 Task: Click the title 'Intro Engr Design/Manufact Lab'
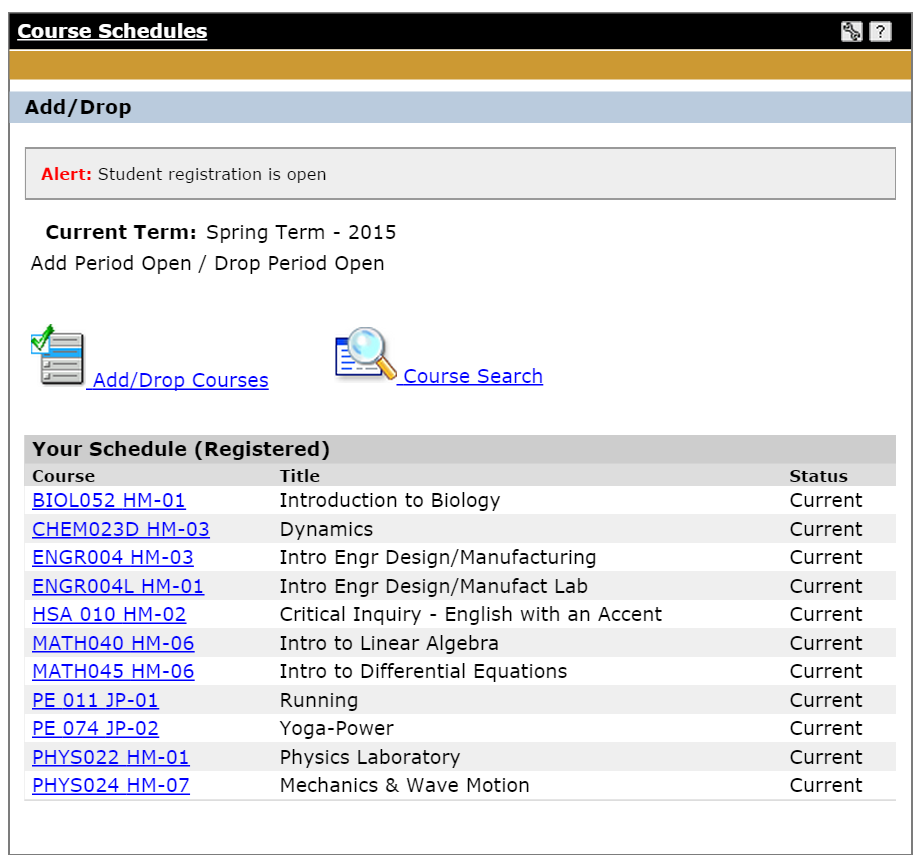434,587
